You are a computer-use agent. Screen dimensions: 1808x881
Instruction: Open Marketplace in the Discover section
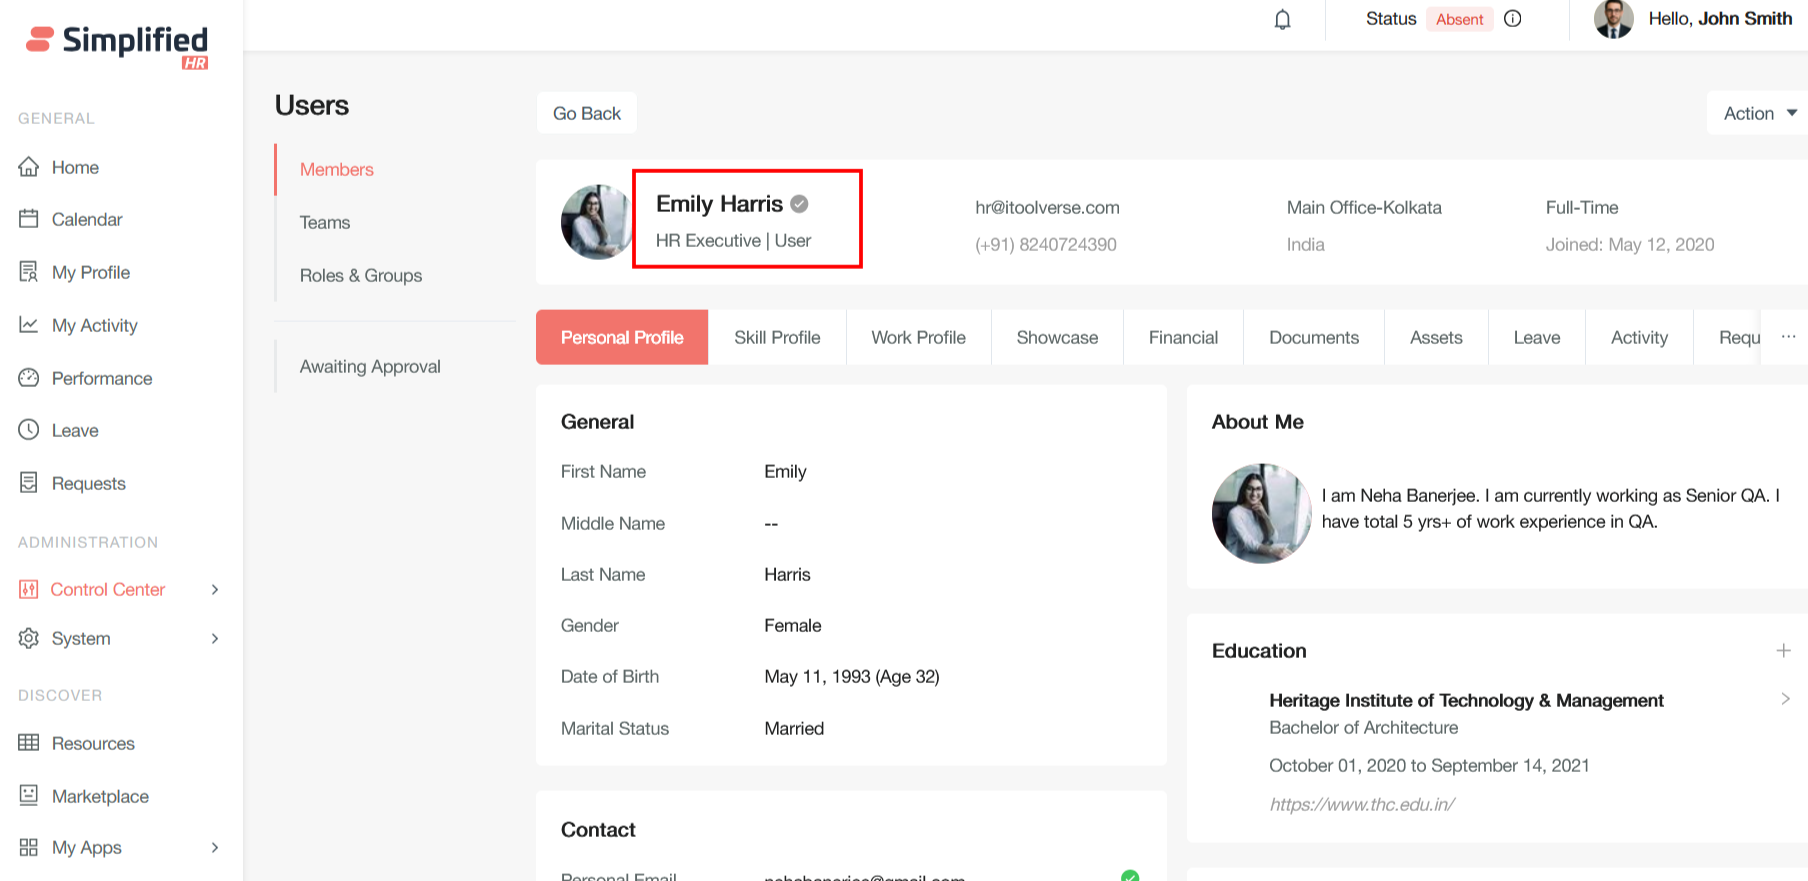pos(100,796)
